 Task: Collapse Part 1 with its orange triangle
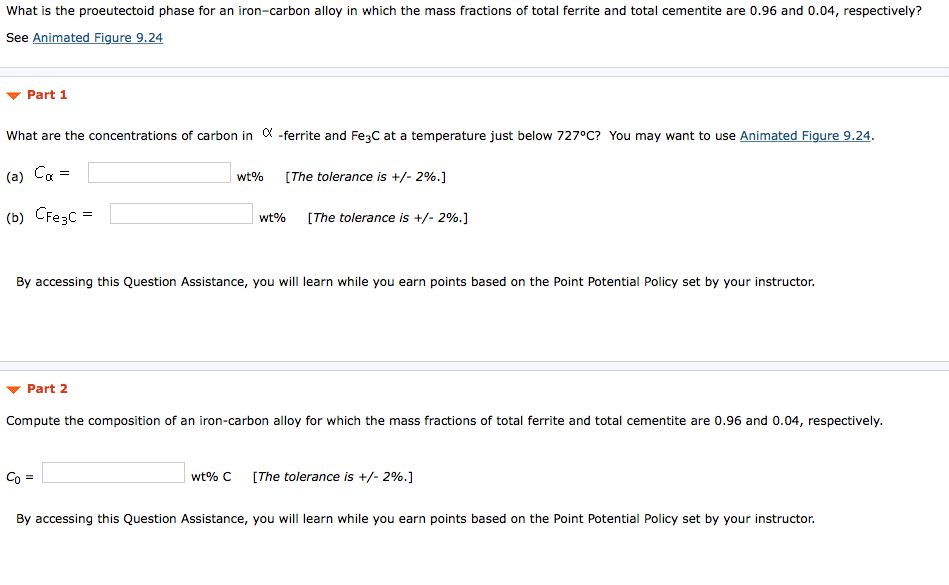[13, 95]
